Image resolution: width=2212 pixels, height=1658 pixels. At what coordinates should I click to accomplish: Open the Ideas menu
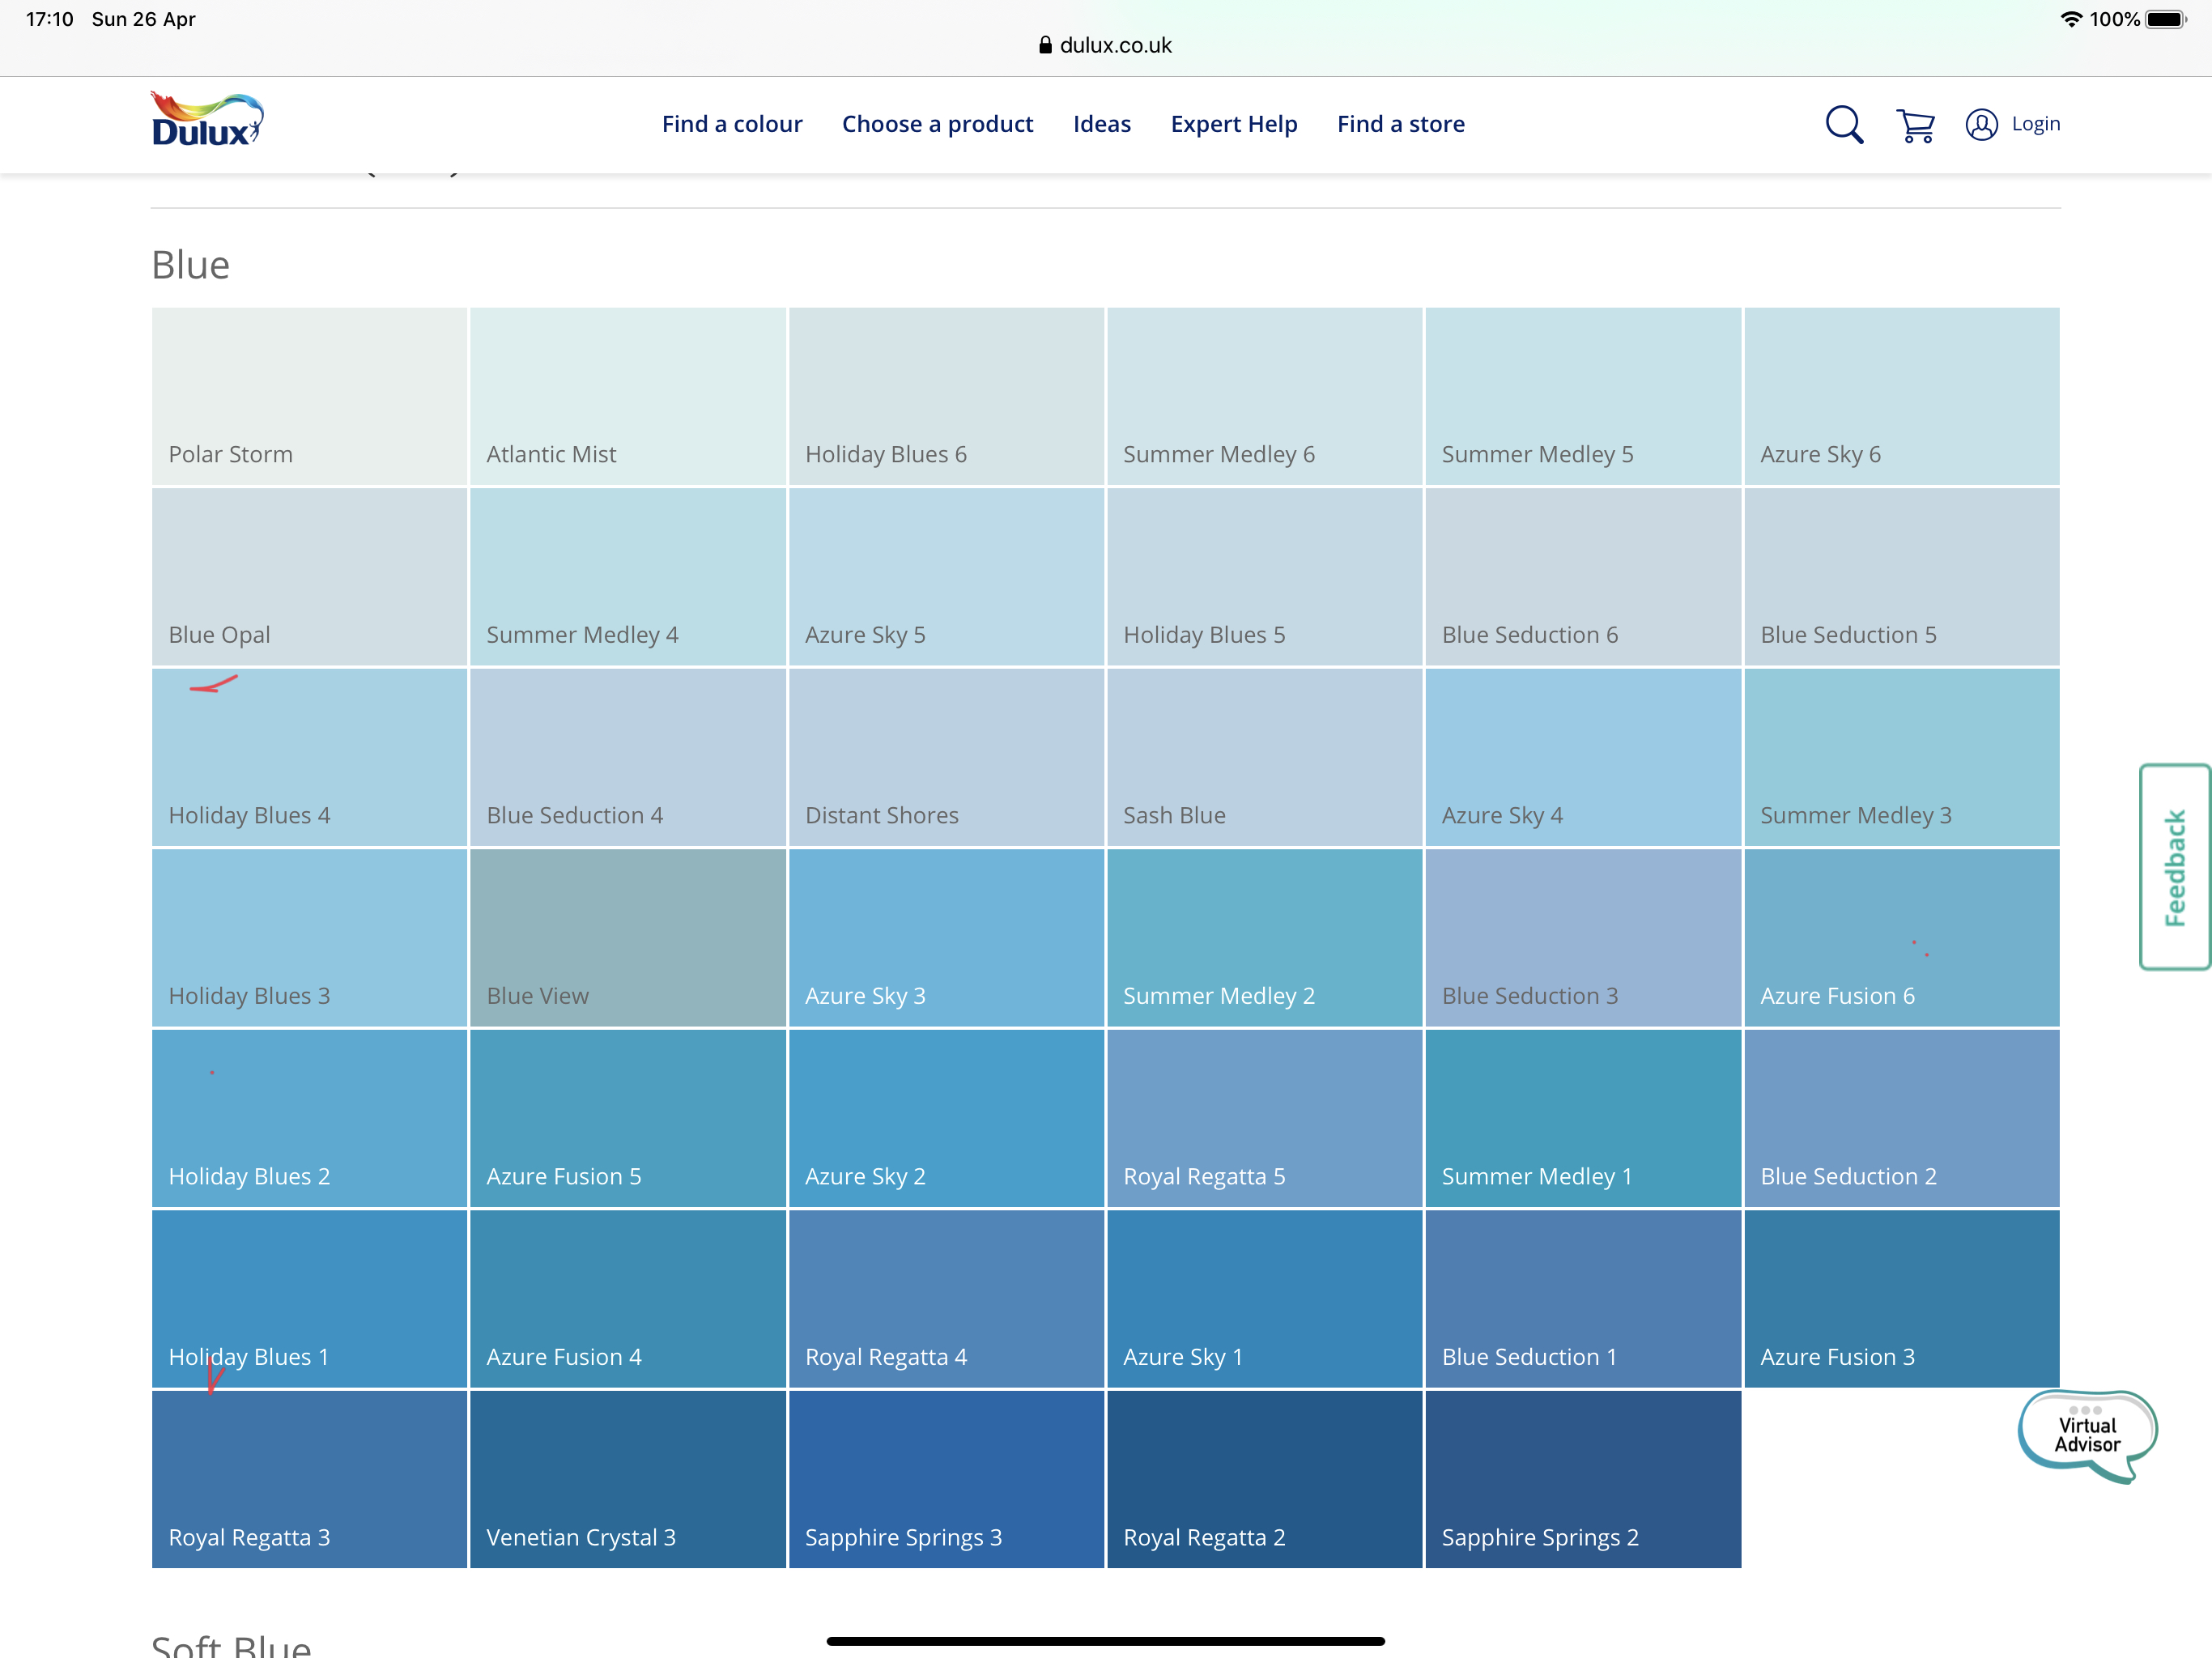point(1101,124)
